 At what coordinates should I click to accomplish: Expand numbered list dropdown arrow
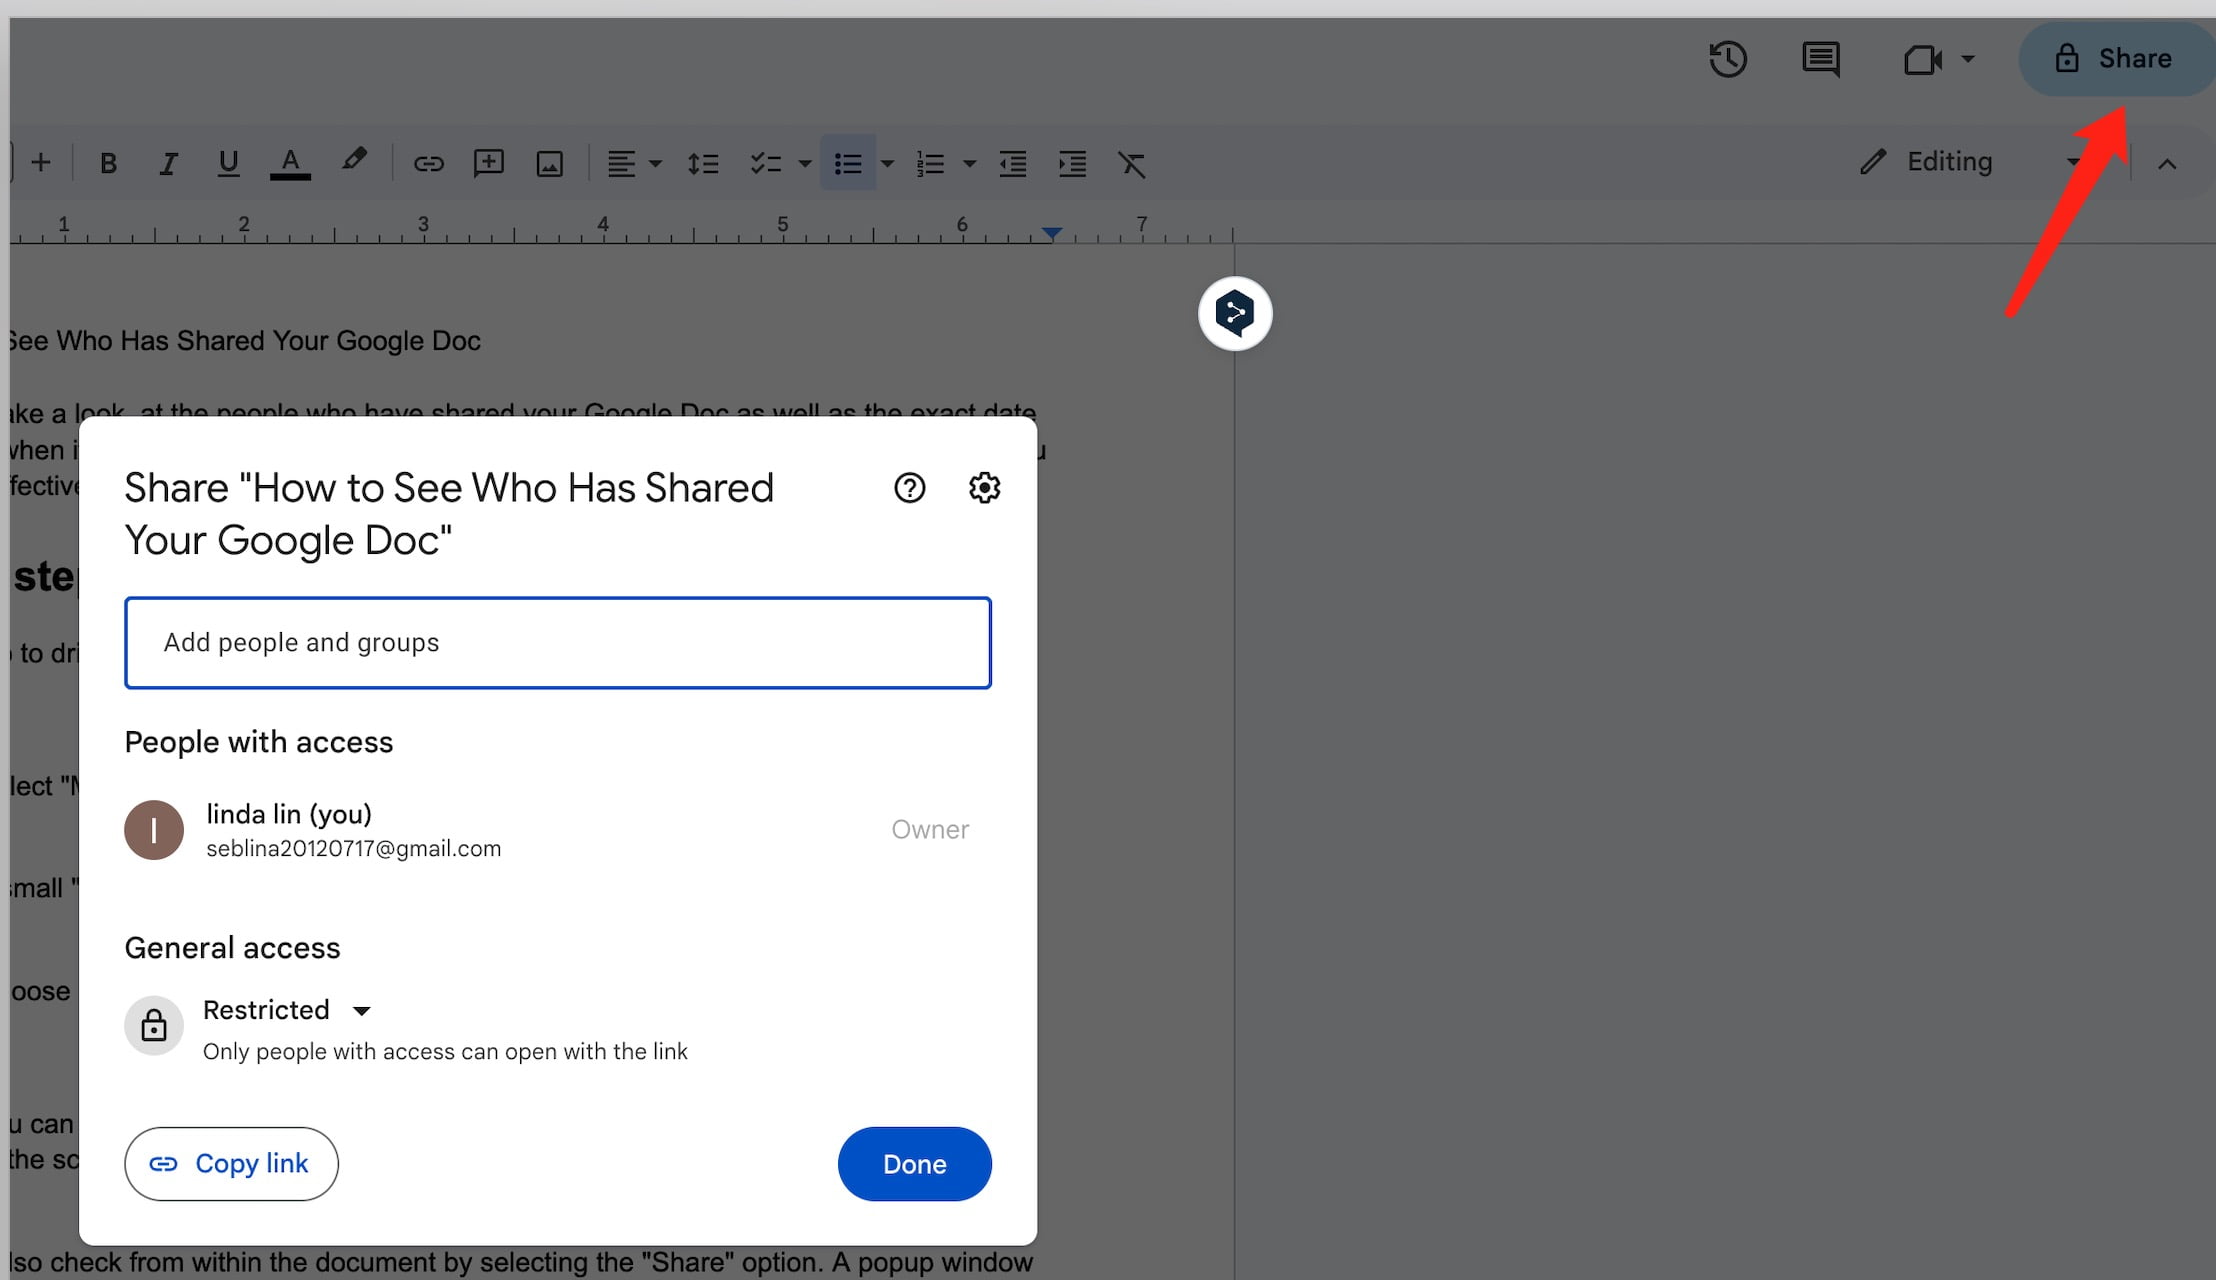pyautogui.click(x=969, y=163)
